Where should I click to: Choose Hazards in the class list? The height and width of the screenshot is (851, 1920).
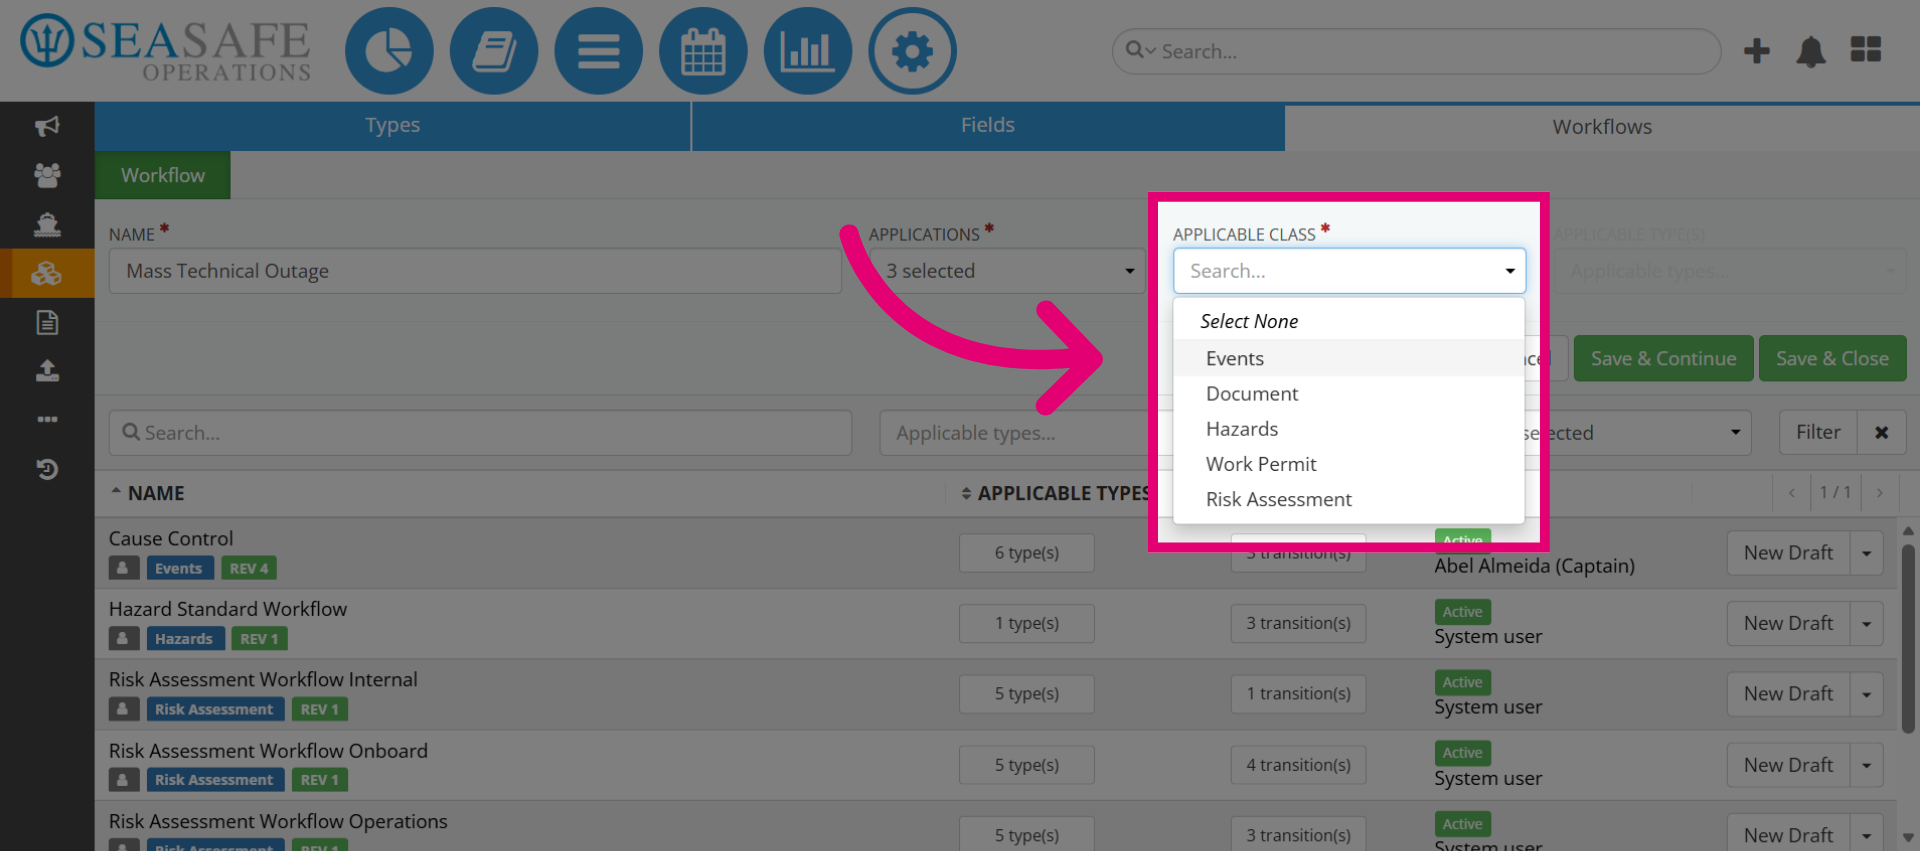click(x=1349, y=429)
